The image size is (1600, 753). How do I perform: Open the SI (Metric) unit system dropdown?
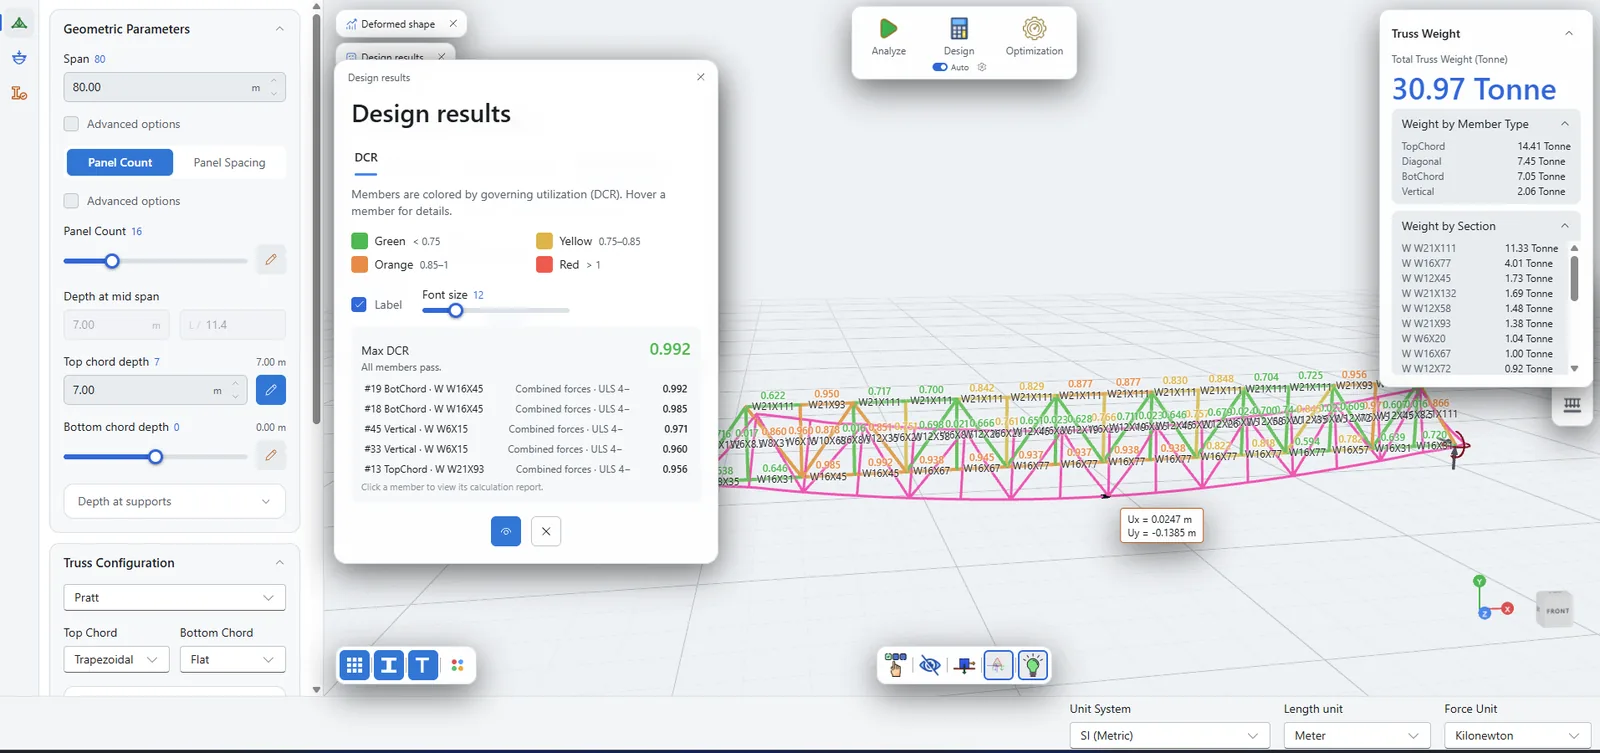pyautogui.click(x=1169, y=736)
